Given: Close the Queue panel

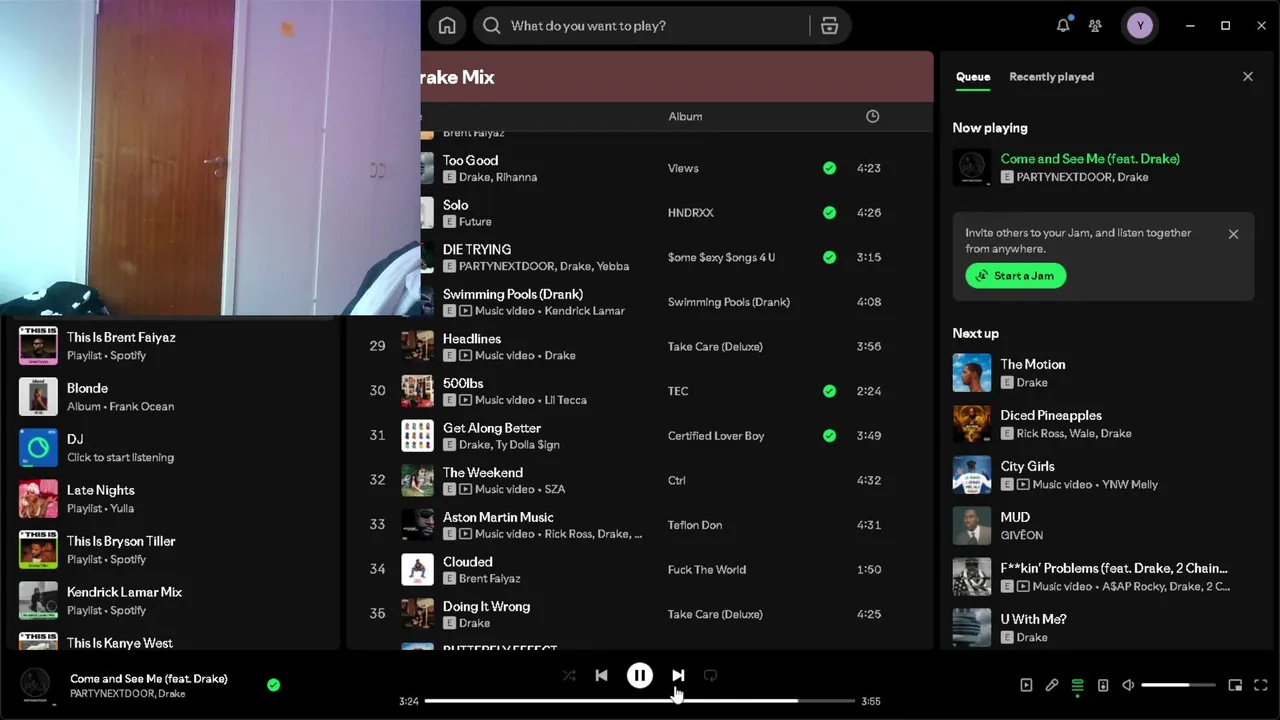Looking at the screenshot, I should [x=1247, y=77].
